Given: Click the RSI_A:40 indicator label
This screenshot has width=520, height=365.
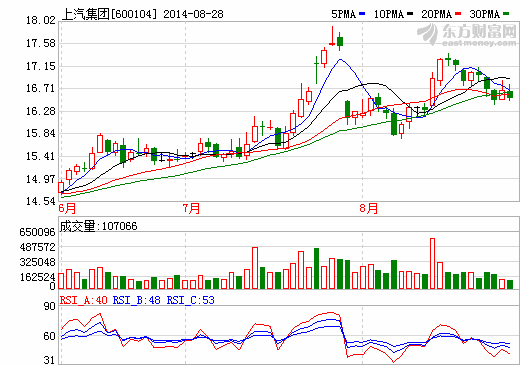Looking at the screenshot, I should pos(83,300).
